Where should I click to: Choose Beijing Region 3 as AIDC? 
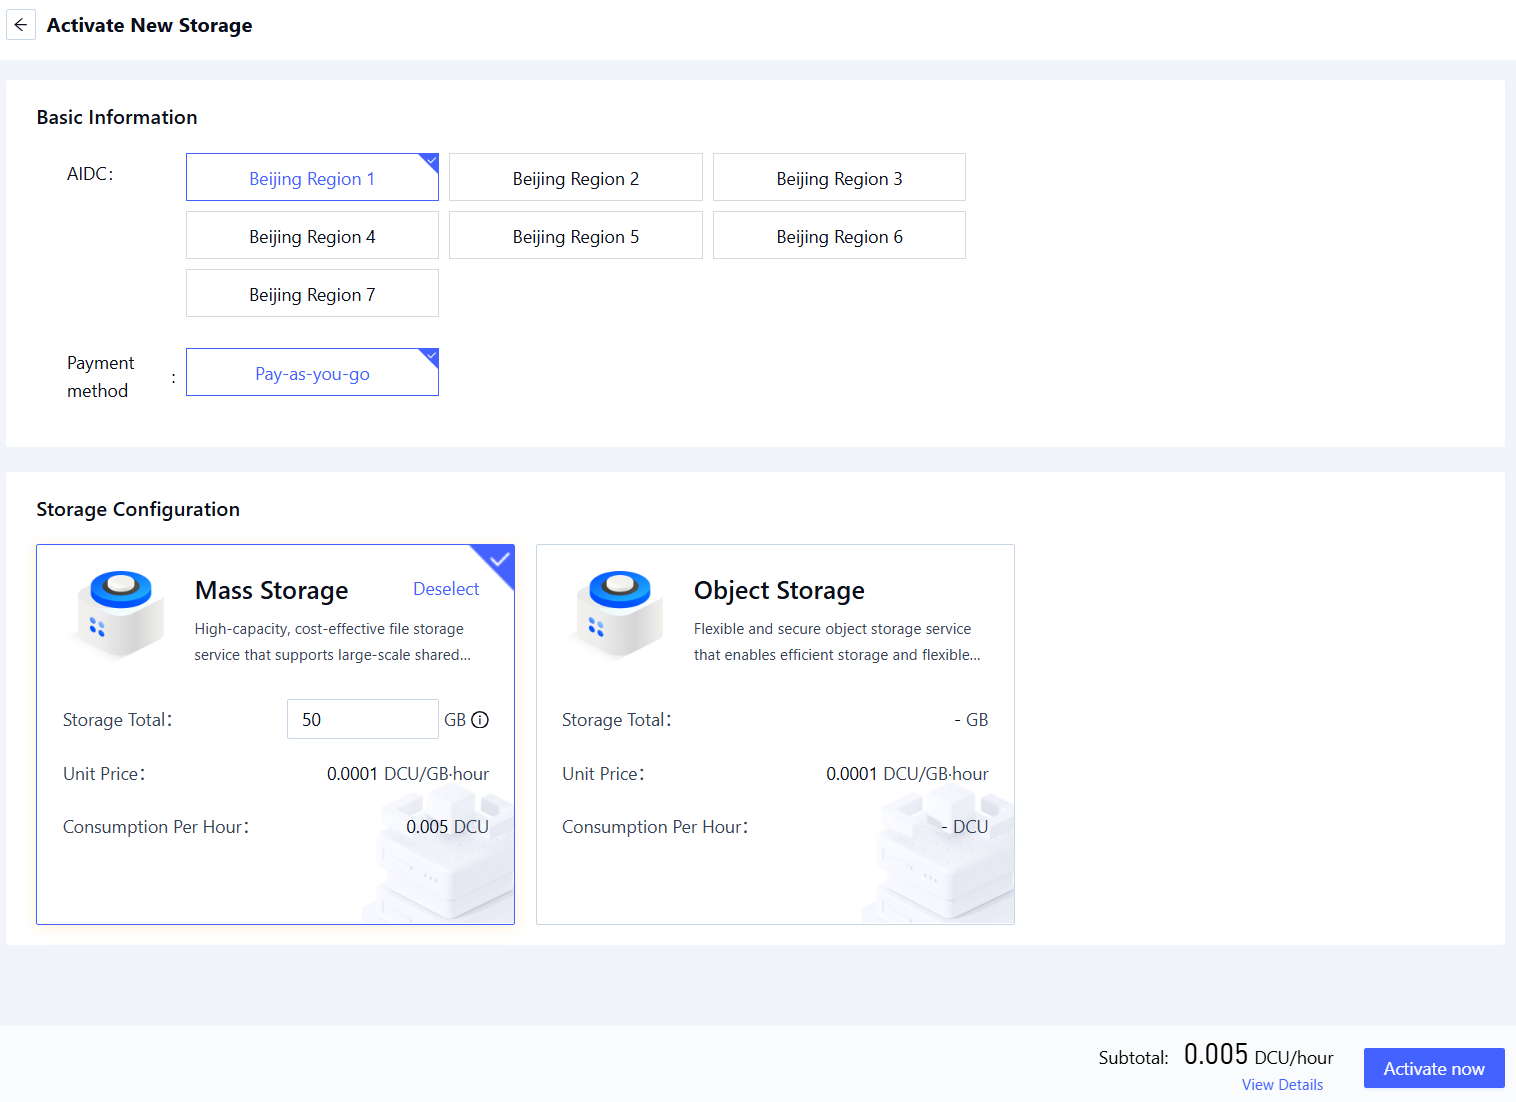pos(839,178)
